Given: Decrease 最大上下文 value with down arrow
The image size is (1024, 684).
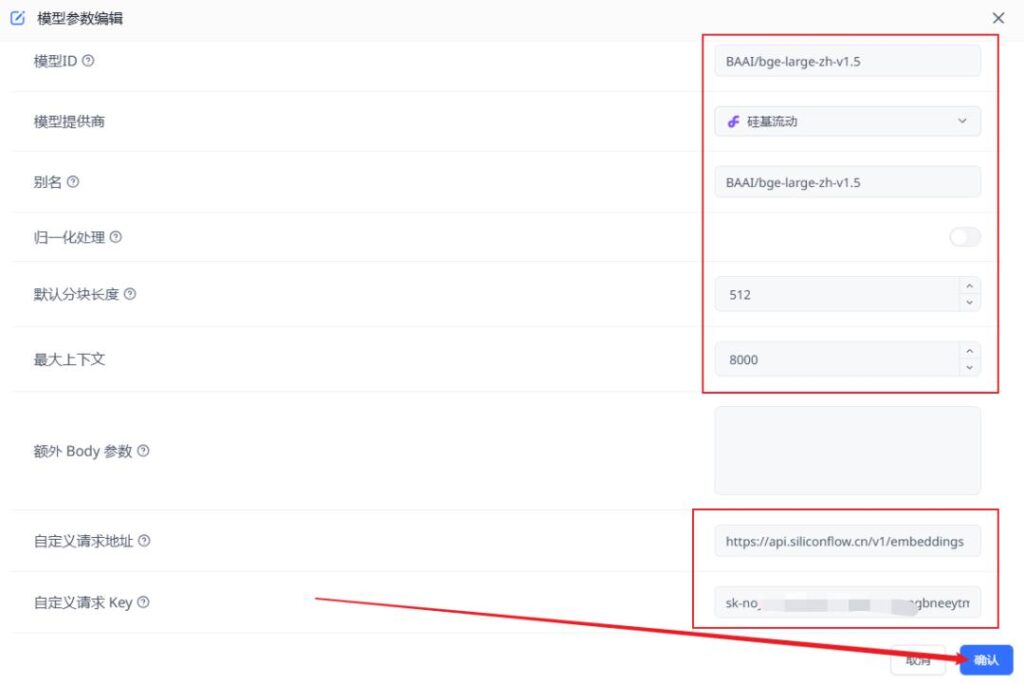Looking at the screenshot, I should click(x=968, y=368).
